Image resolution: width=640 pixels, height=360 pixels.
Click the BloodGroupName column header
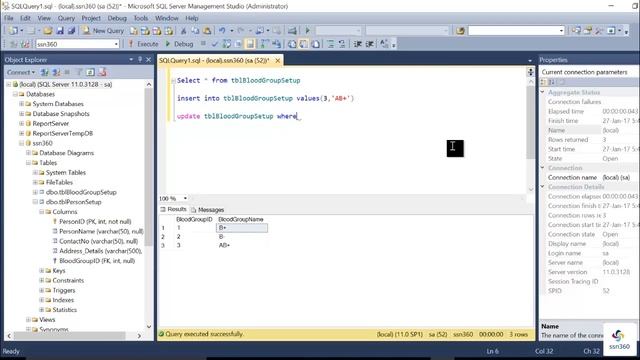241,220
